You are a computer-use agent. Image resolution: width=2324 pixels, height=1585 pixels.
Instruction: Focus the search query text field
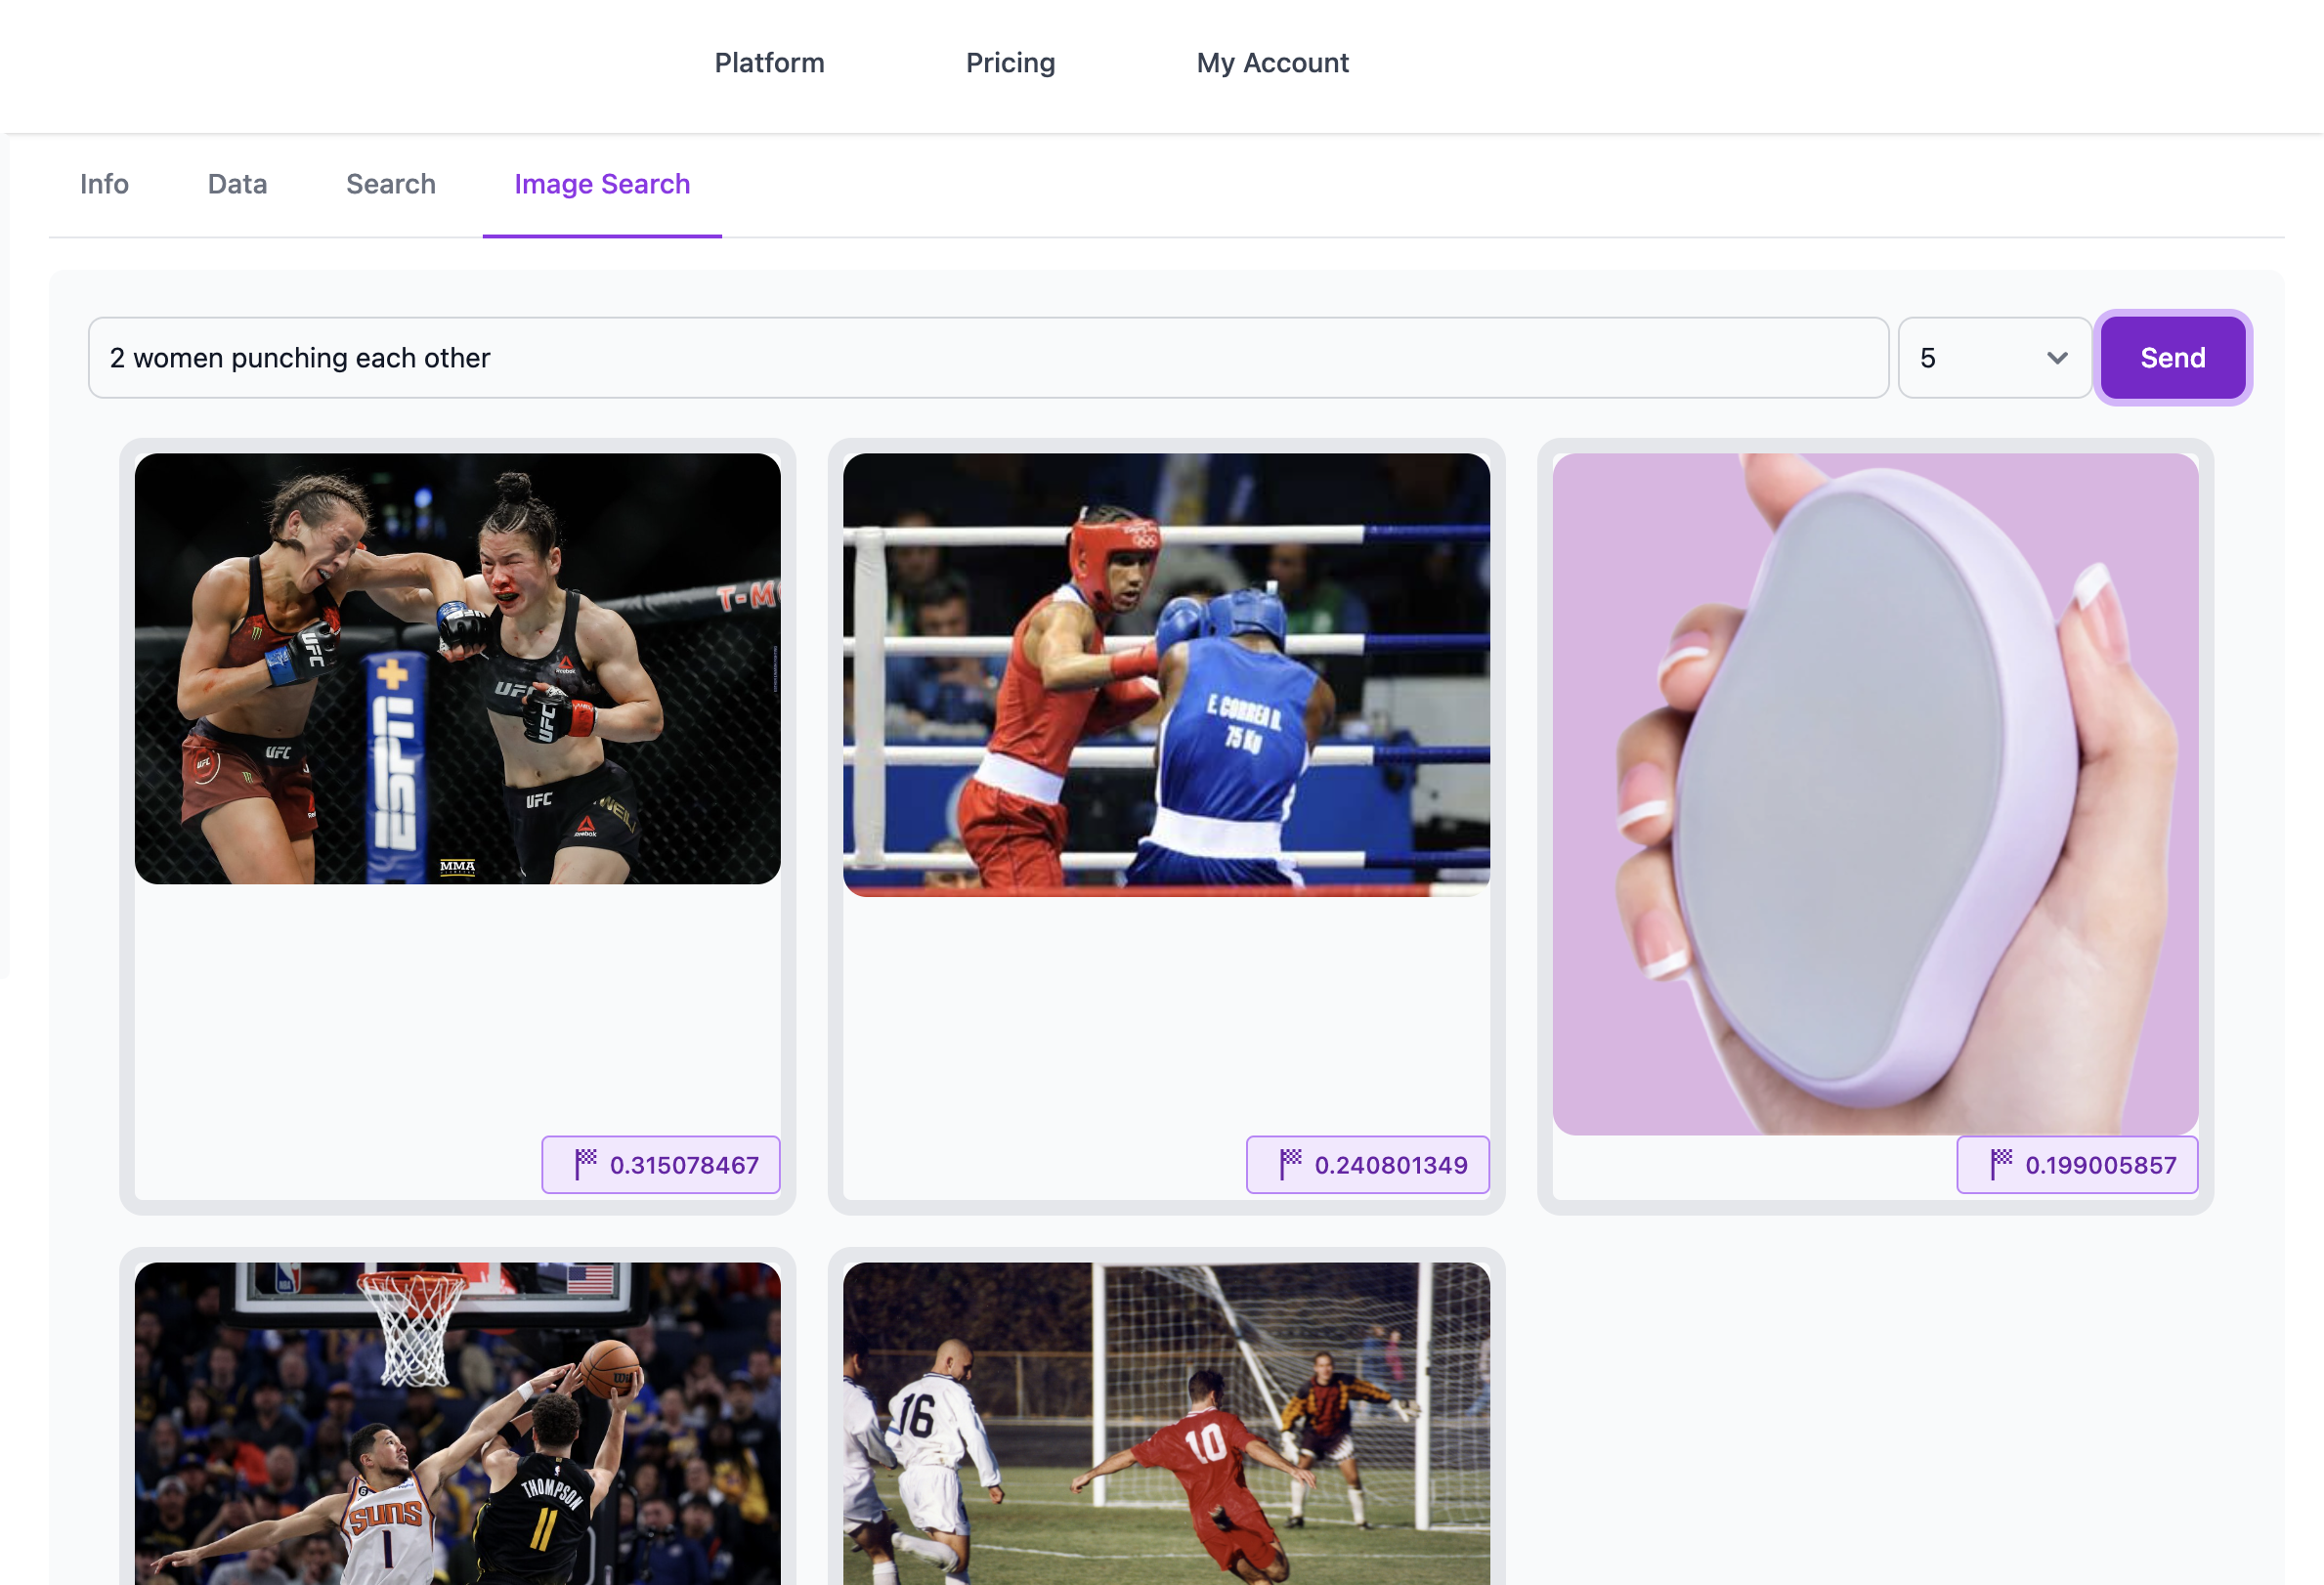987,358
